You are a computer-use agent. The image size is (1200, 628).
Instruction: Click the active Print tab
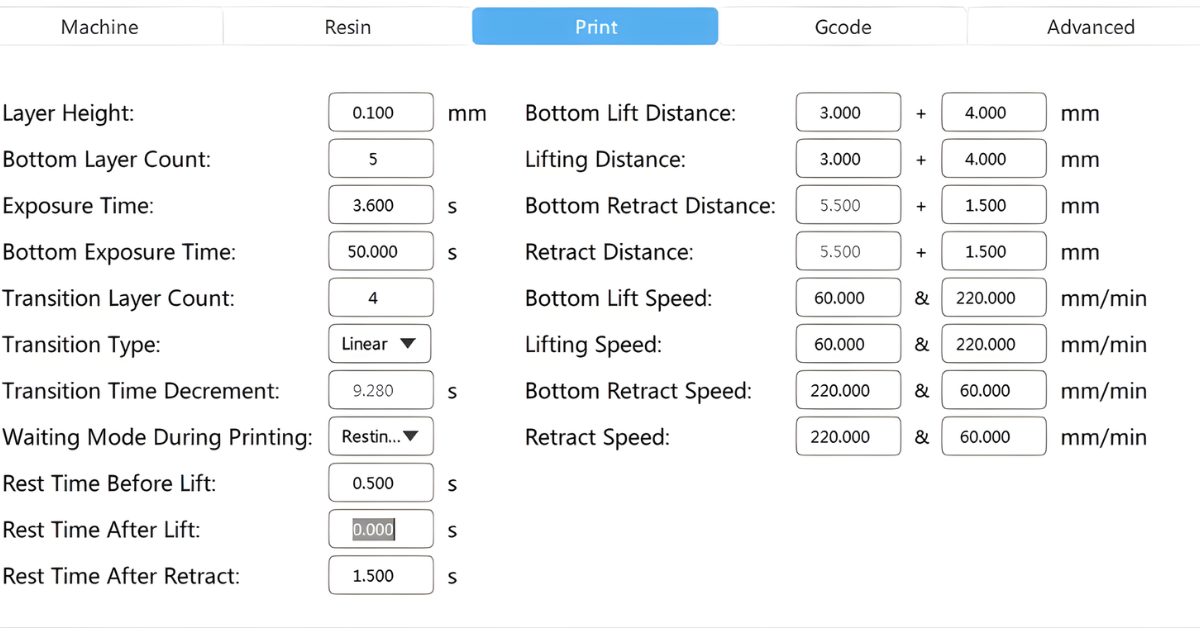(x=595, y=27)
